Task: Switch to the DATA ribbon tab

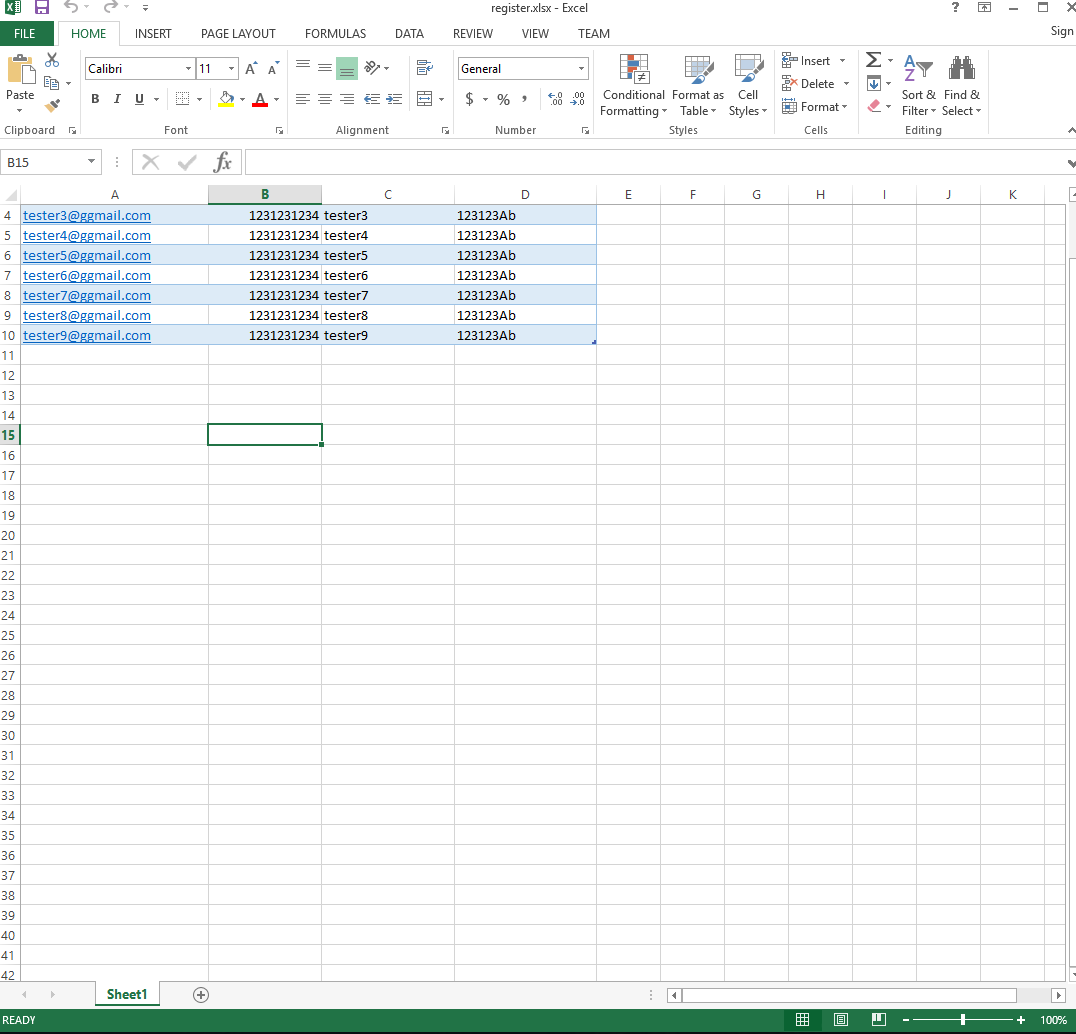Action: click(x=409, y=33)
